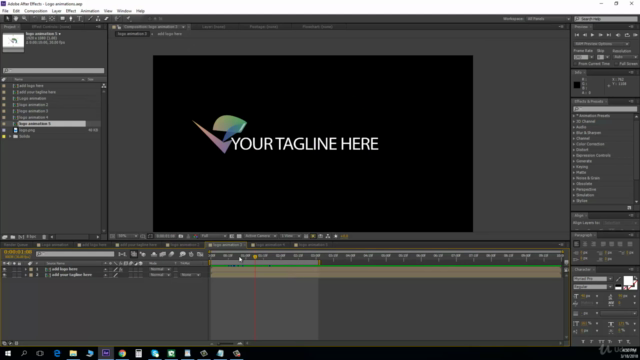Jump to last frame in Preview panel
The width and height of the screenshot is (640, 360).
609,35
